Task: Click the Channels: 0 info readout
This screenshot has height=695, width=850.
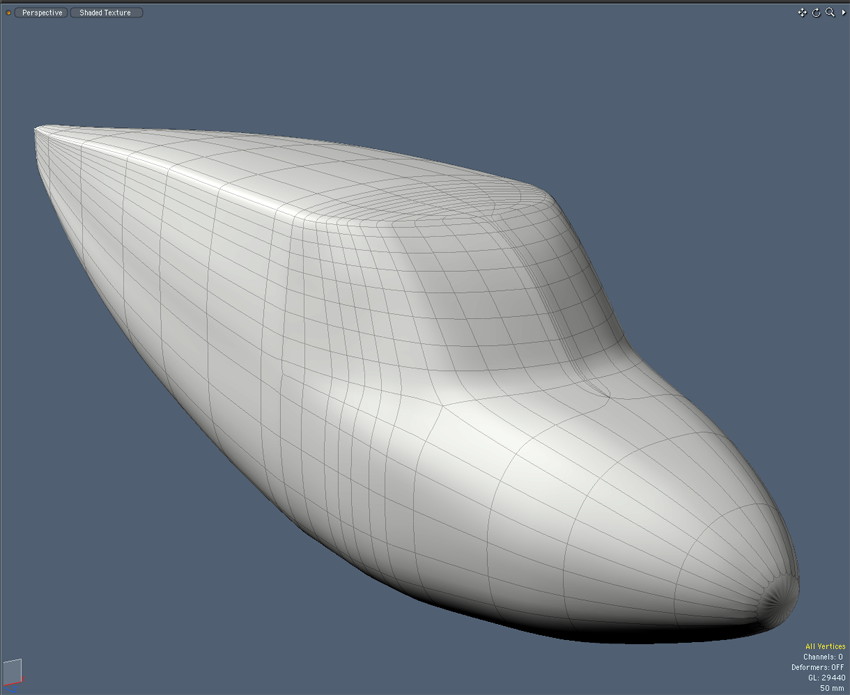Action: (823, 657)
